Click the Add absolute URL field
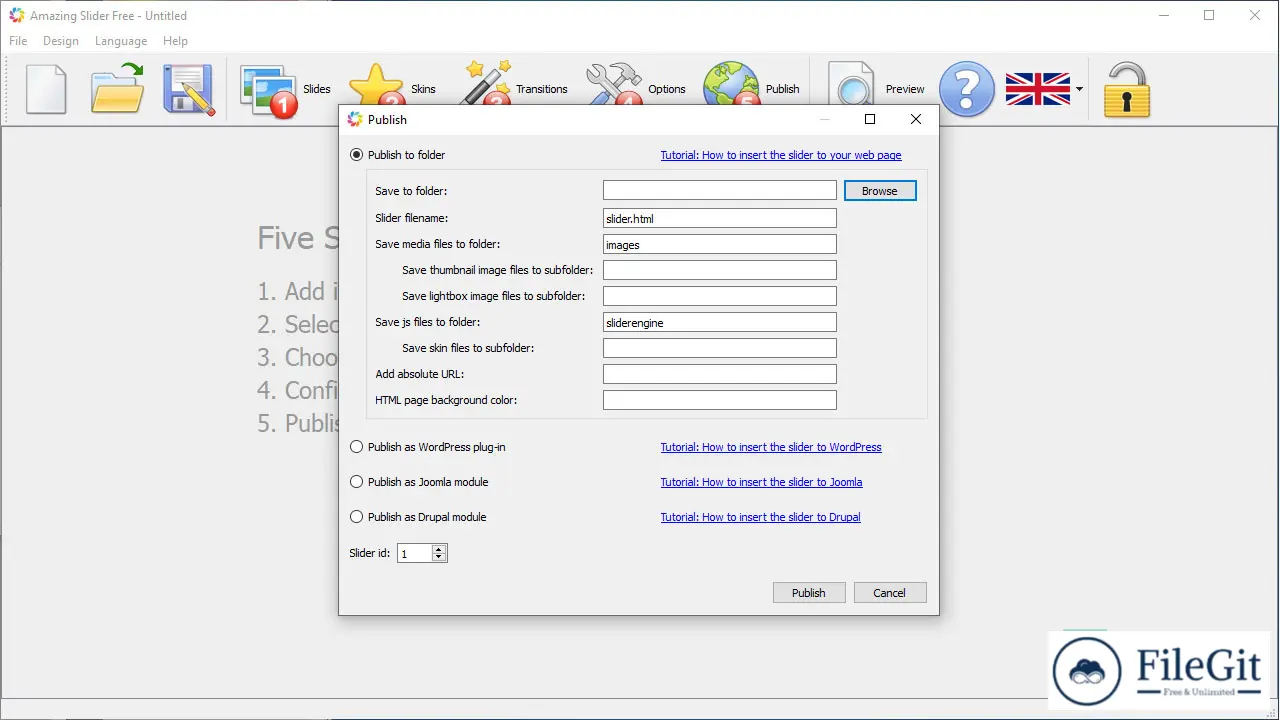This screenshot has height=720, width=1280. pyautogui.click(x=720, y=374)
